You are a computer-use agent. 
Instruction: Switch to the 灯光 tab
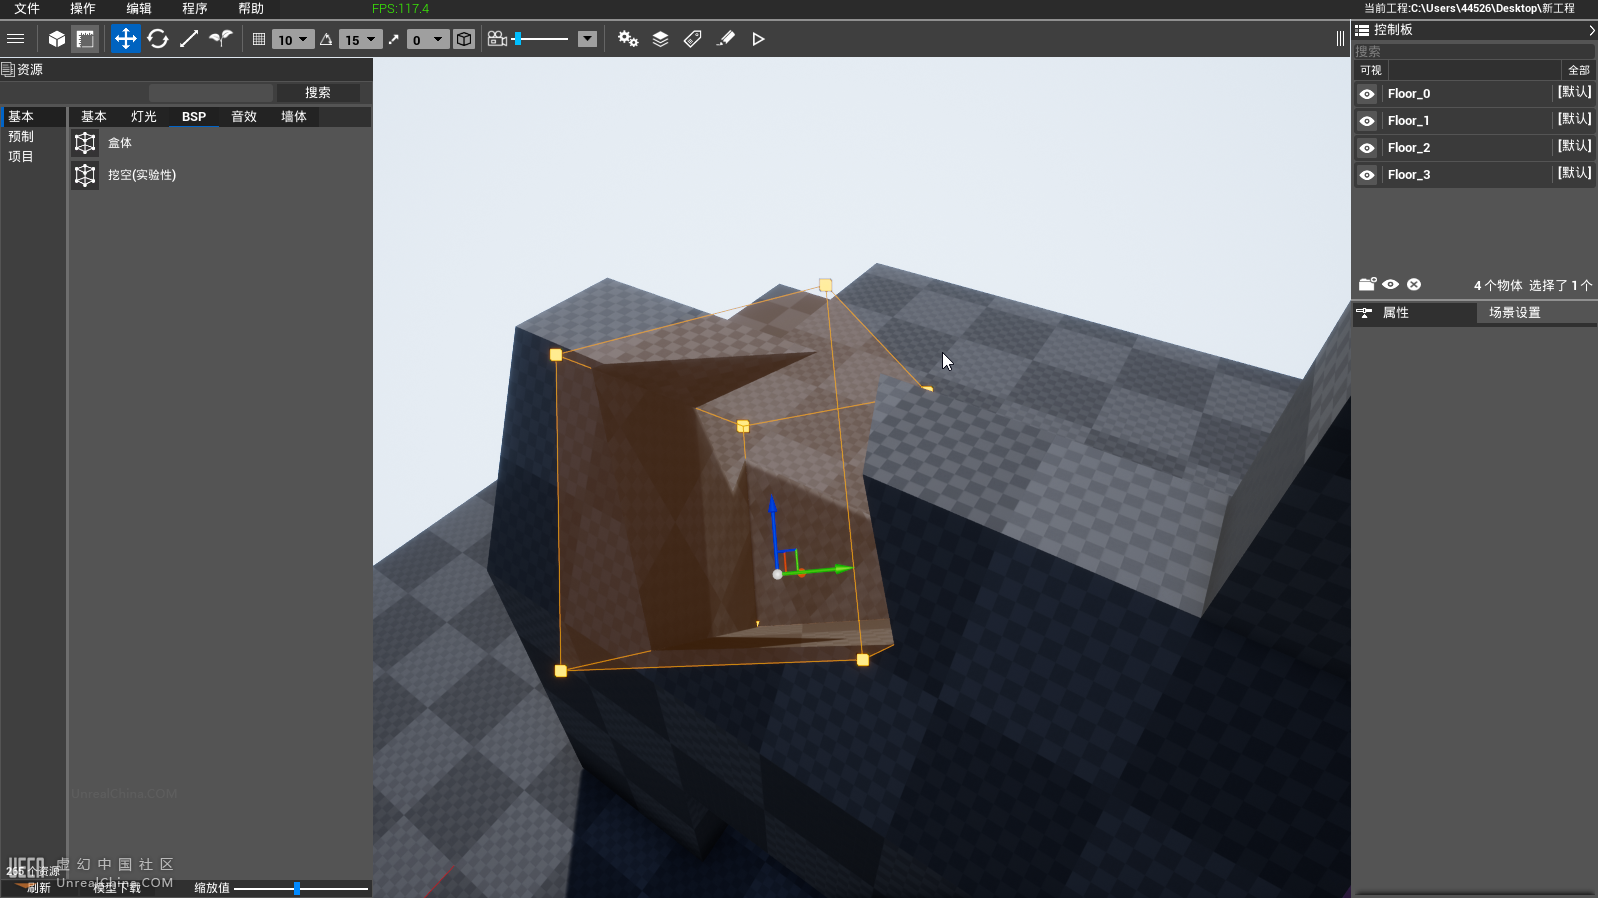(x=143, y=117)
